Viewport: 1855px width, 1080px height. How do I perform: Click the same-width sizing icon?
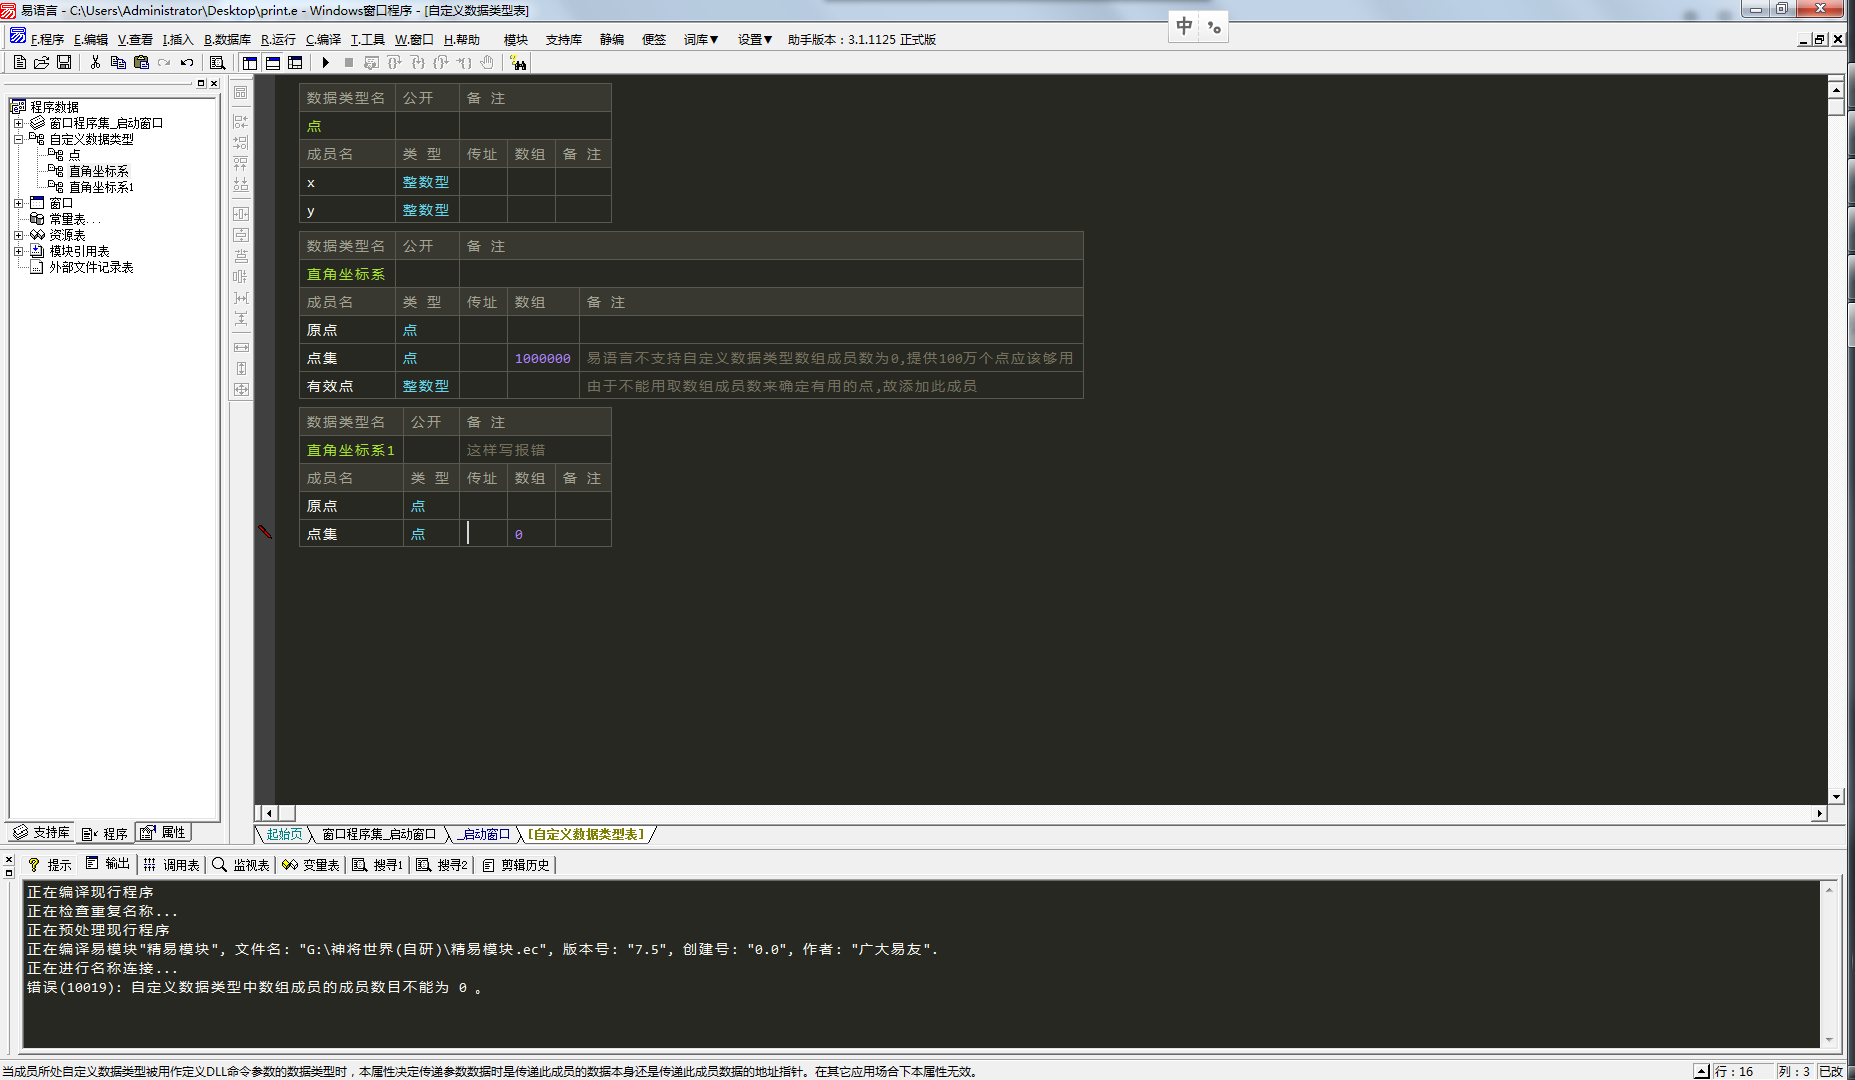point(241,347)
